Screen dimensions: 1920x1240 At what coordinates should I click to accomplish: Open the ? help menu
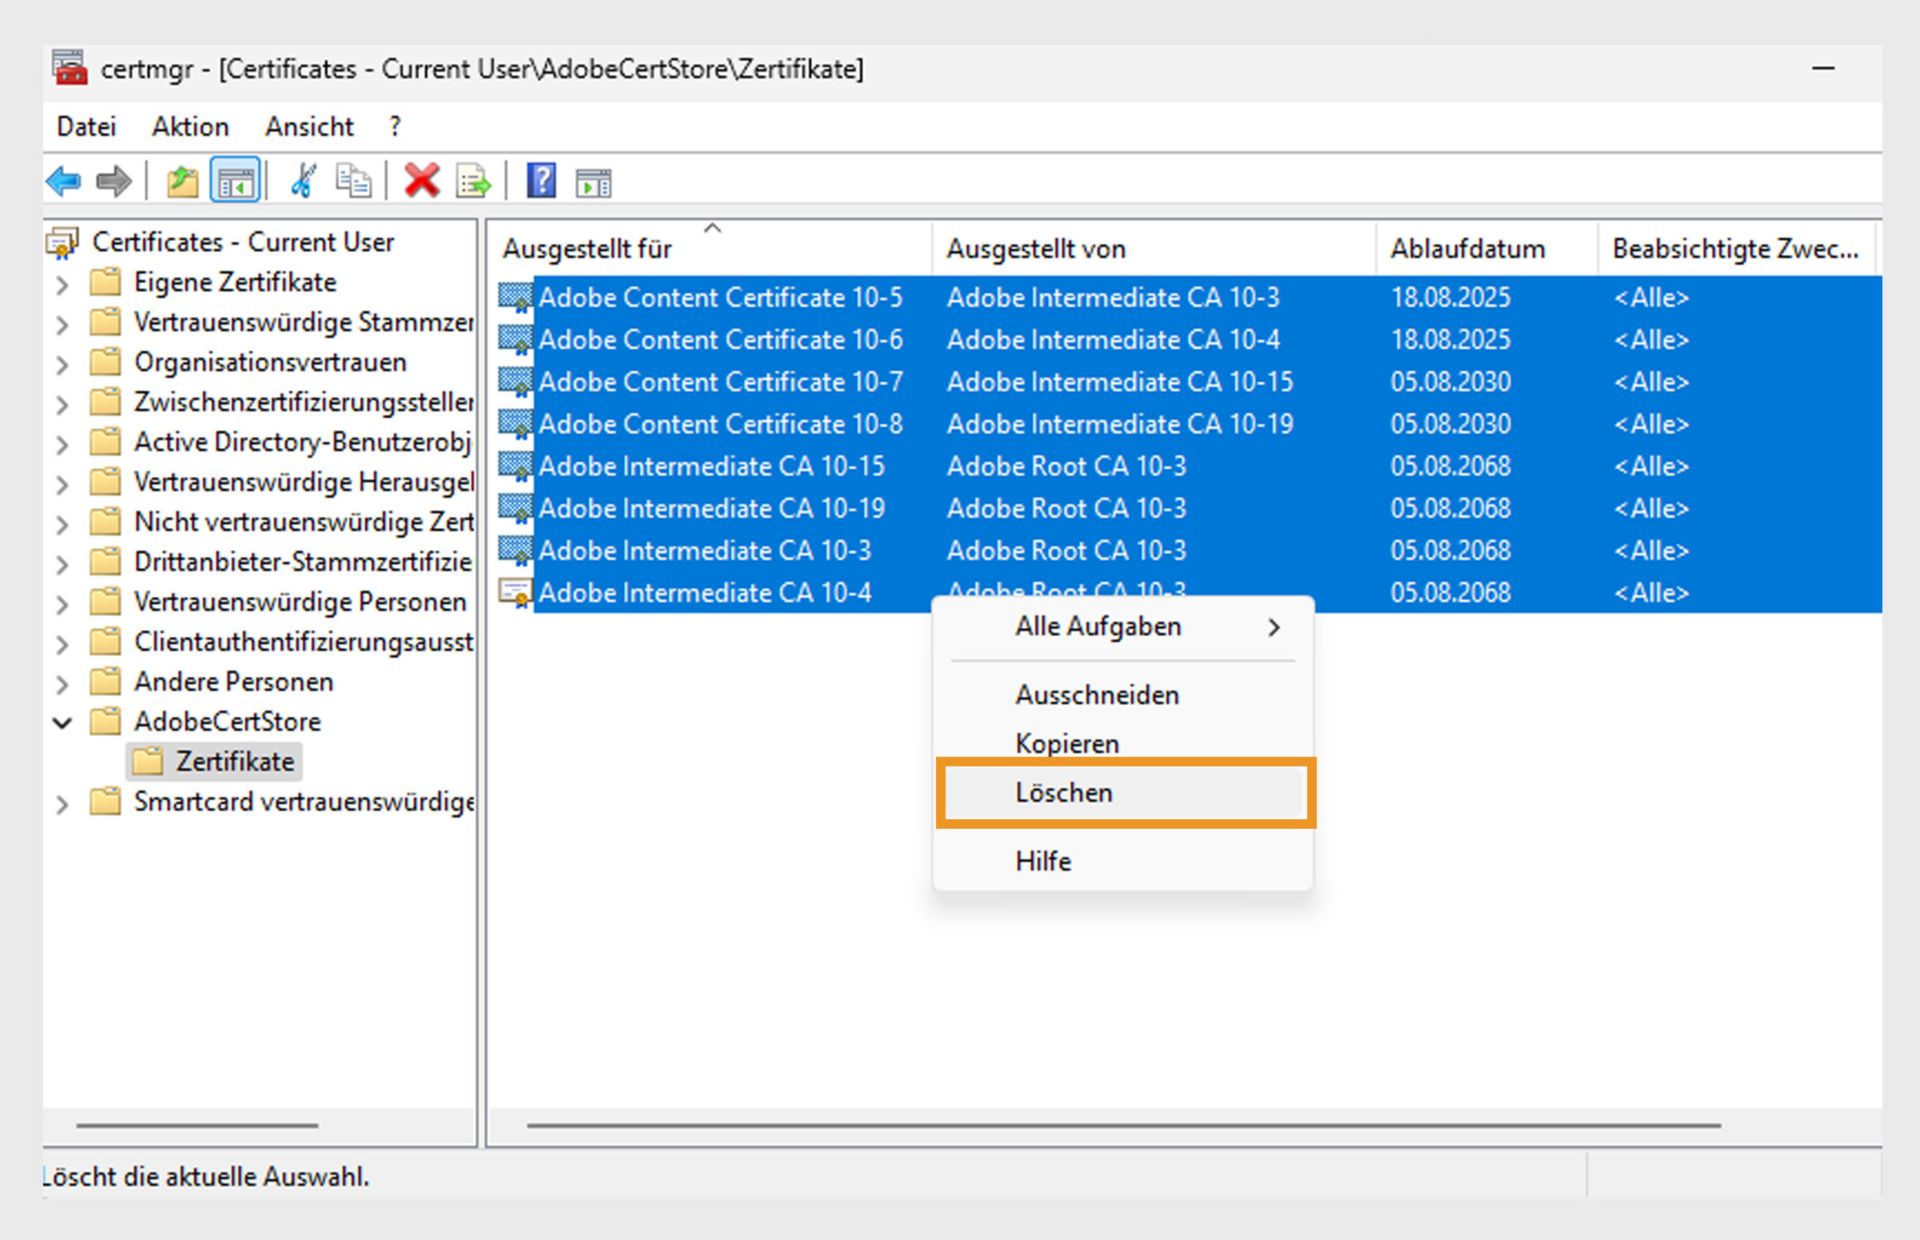pyautogui.click(x=395, y=126)
